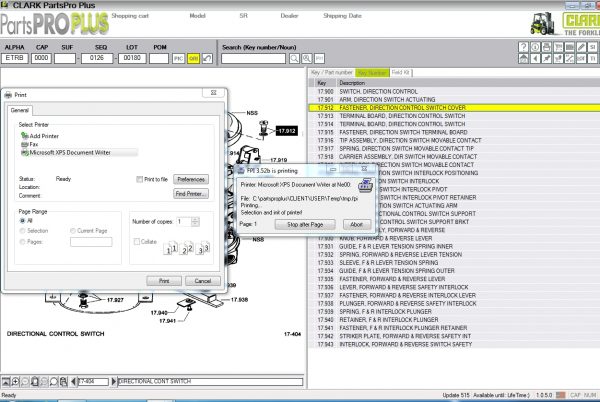
Task: Switch to Key / Part number tab
Action: [x=332, y=72]
